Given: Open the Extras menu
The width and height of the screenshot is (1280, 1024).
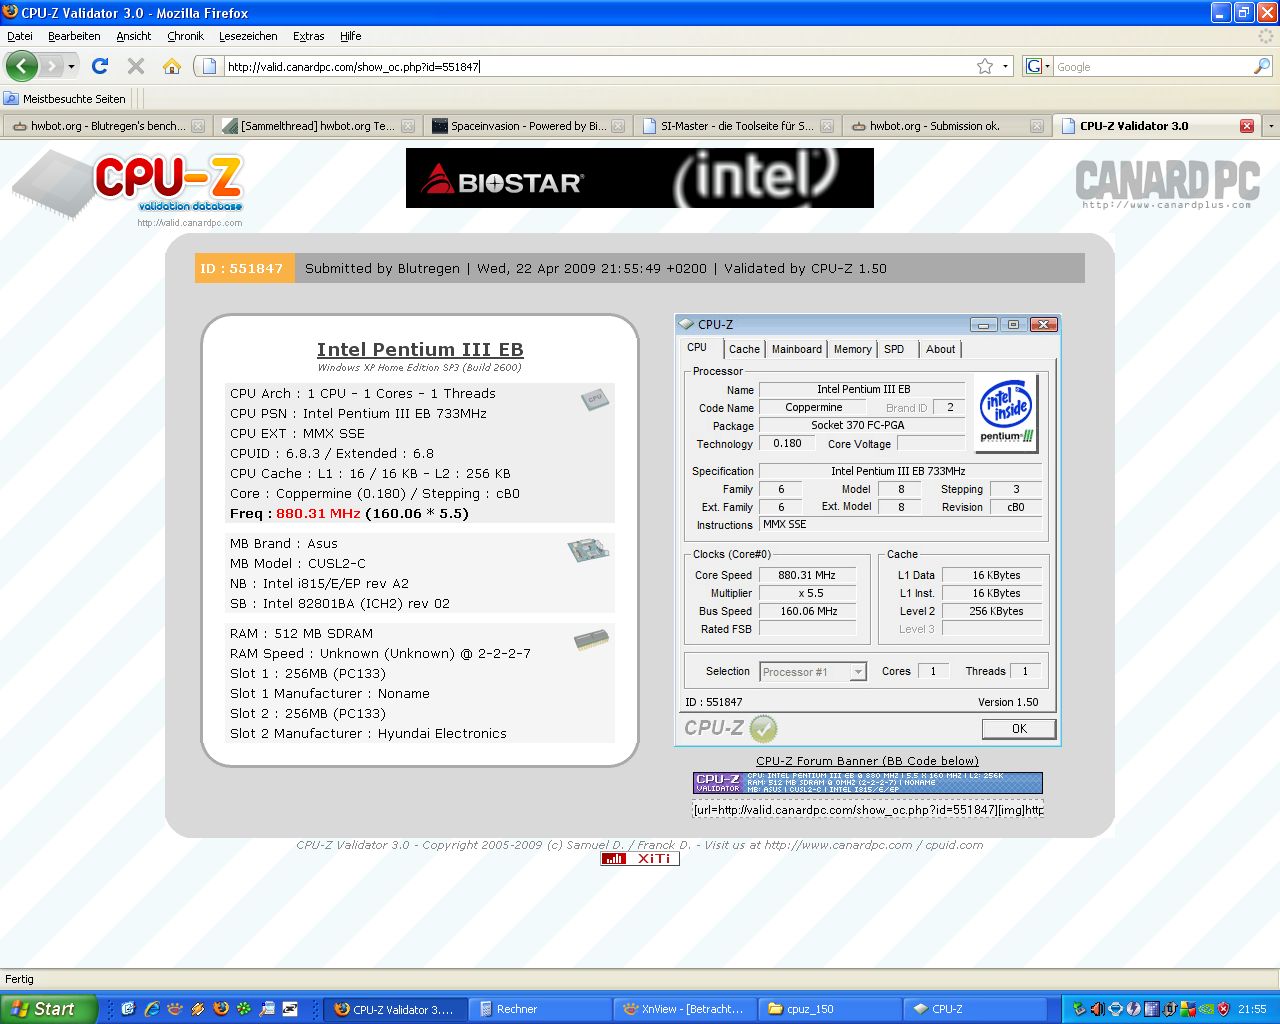Looking at the screenshot, I should 308,36.
